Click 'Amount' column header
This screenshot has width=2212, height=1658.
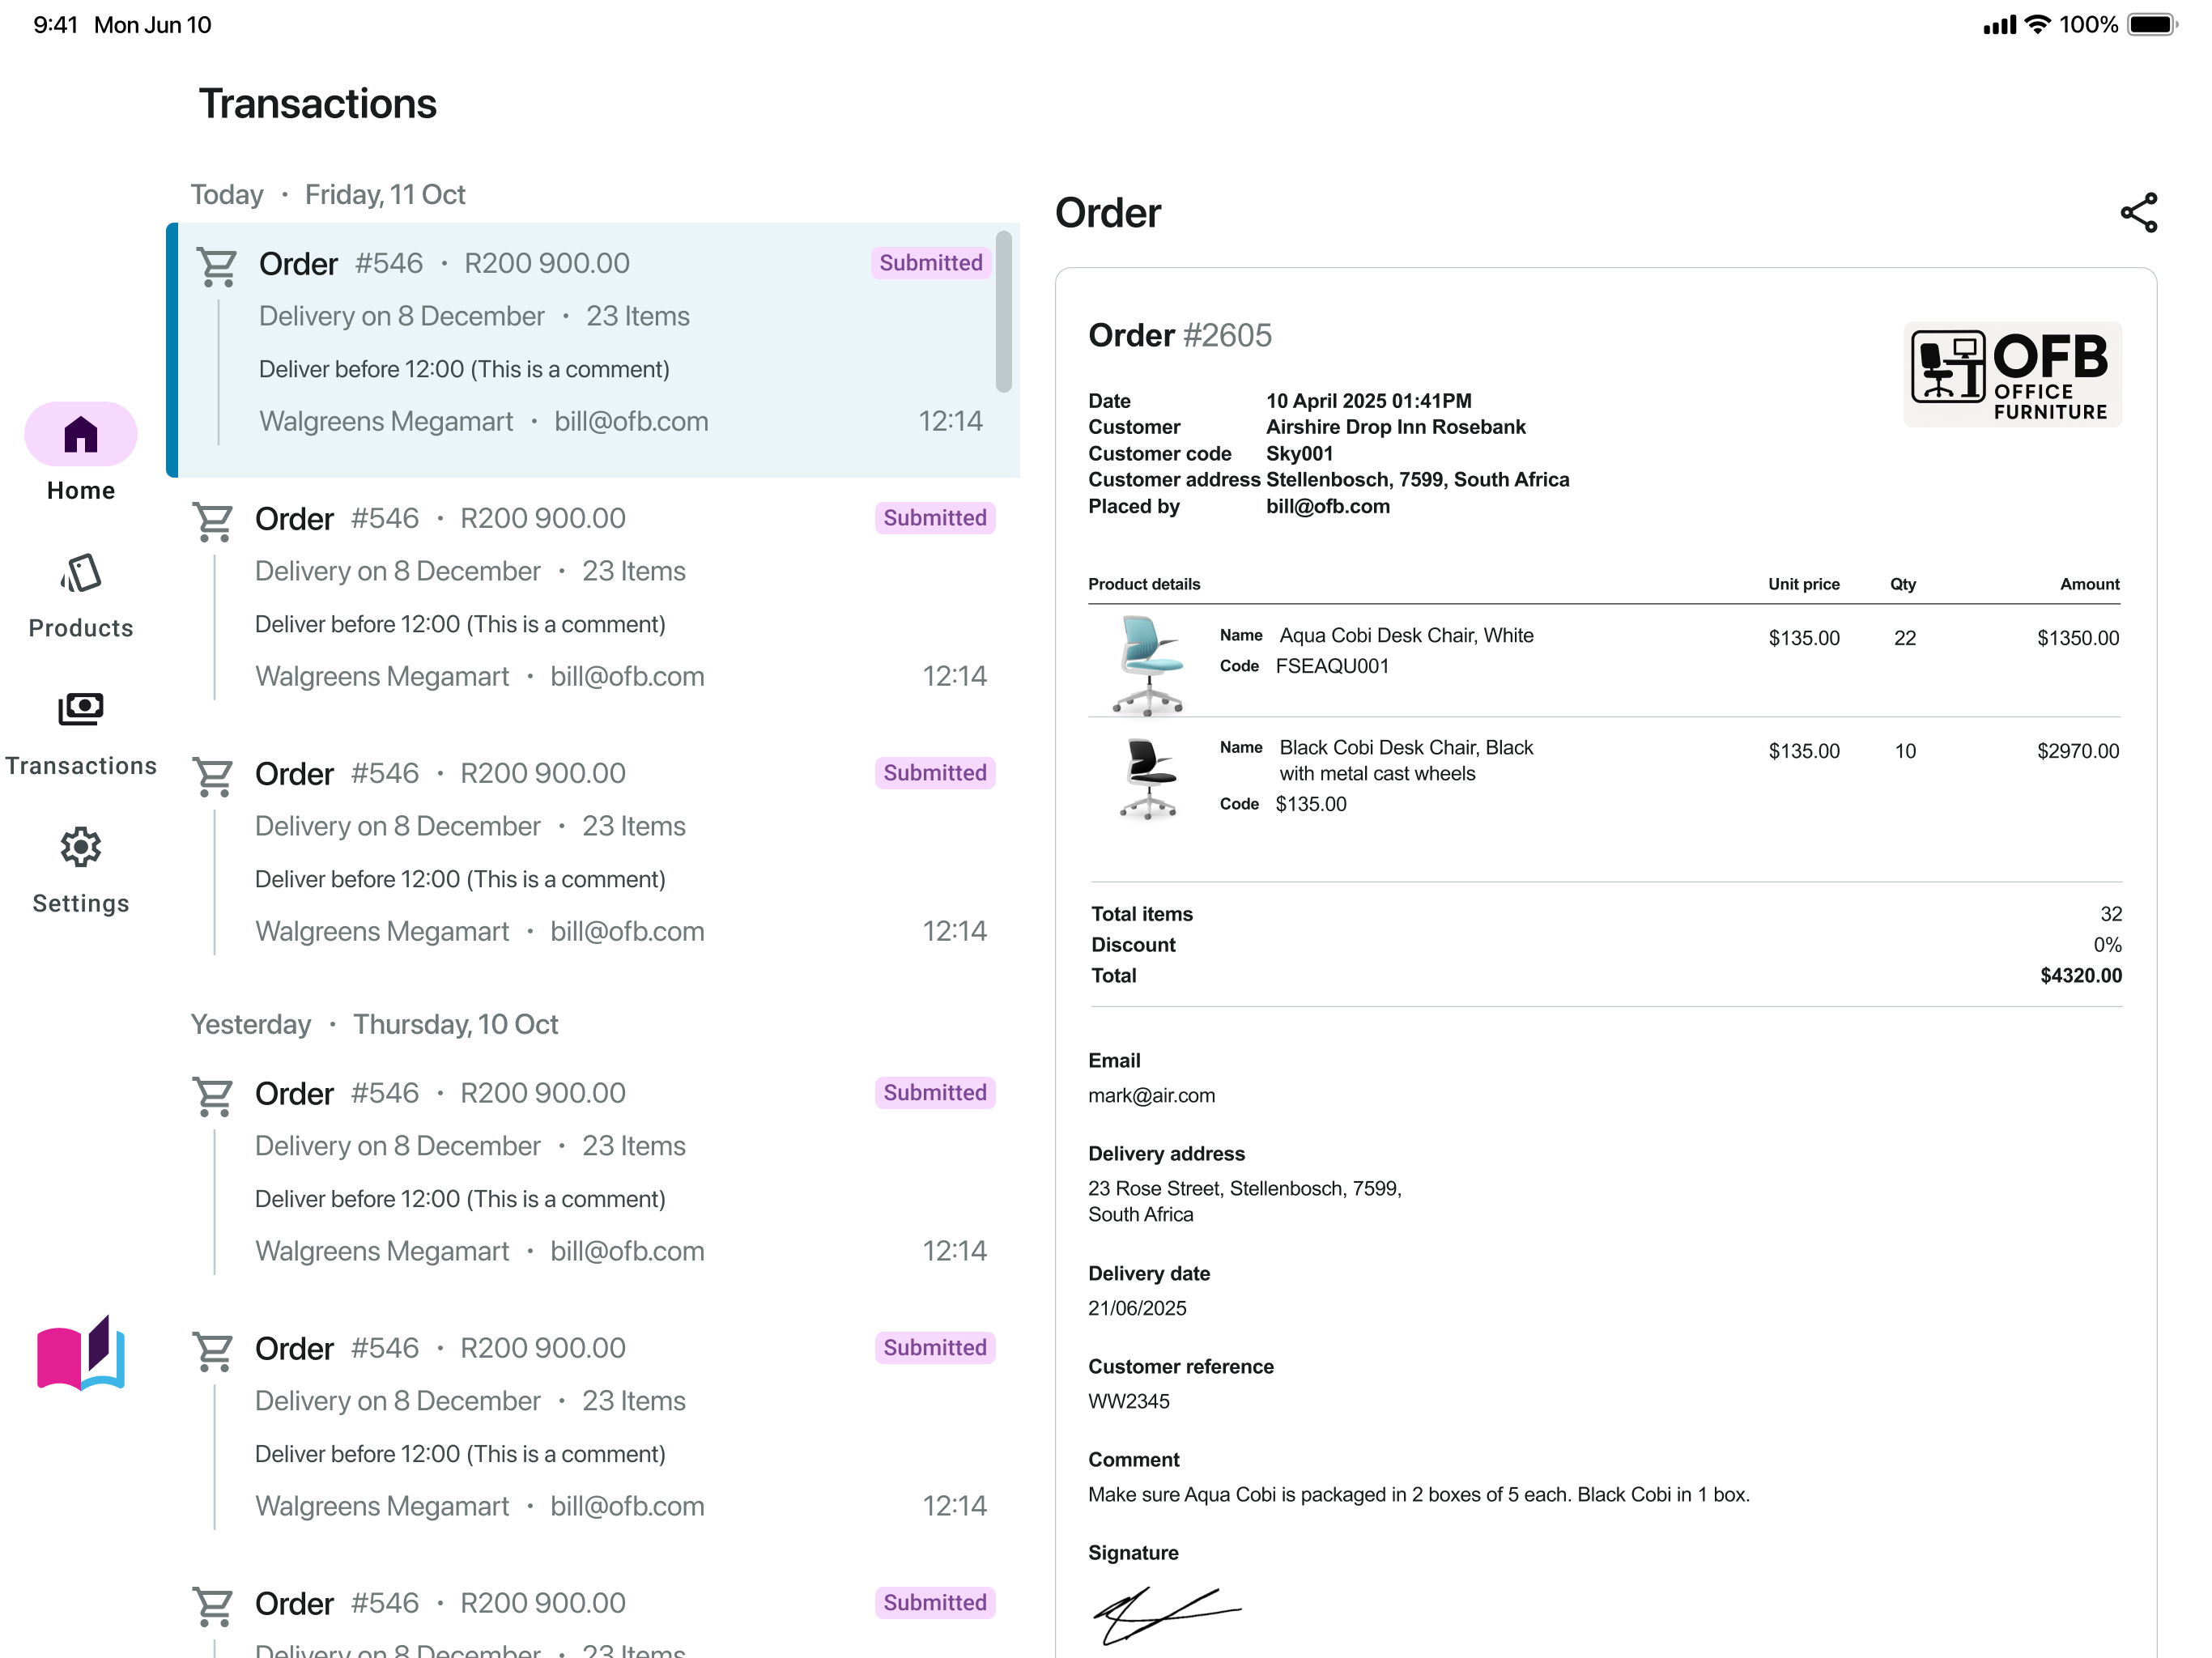click(x=2090, y=584)
